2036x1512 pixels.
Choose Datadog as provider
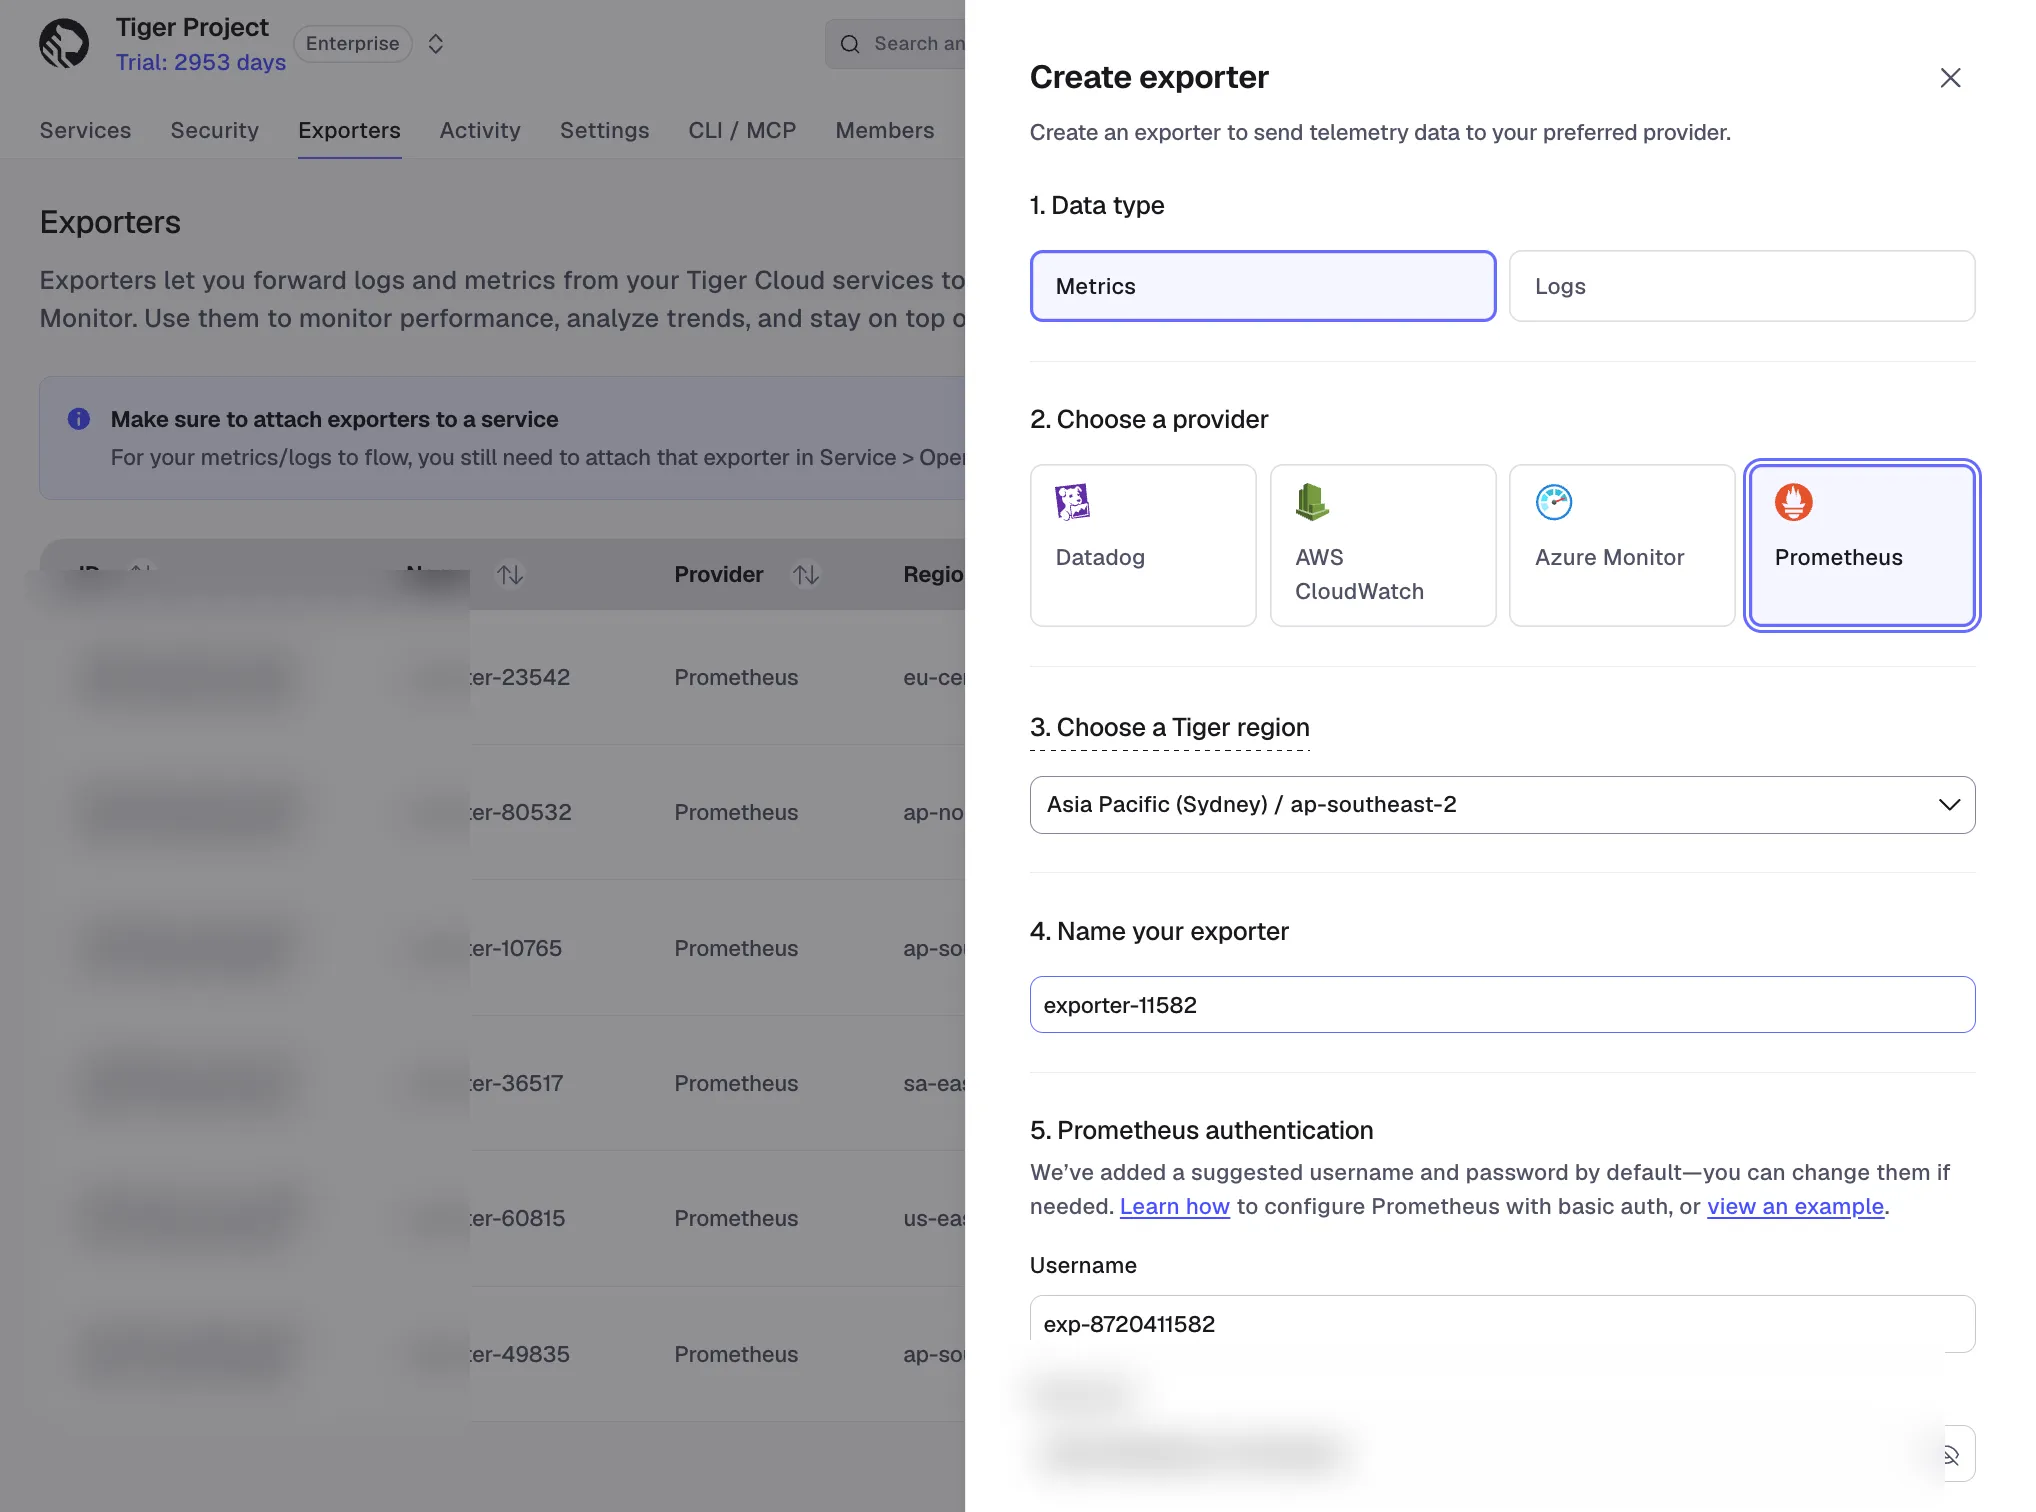point(1143,545)
